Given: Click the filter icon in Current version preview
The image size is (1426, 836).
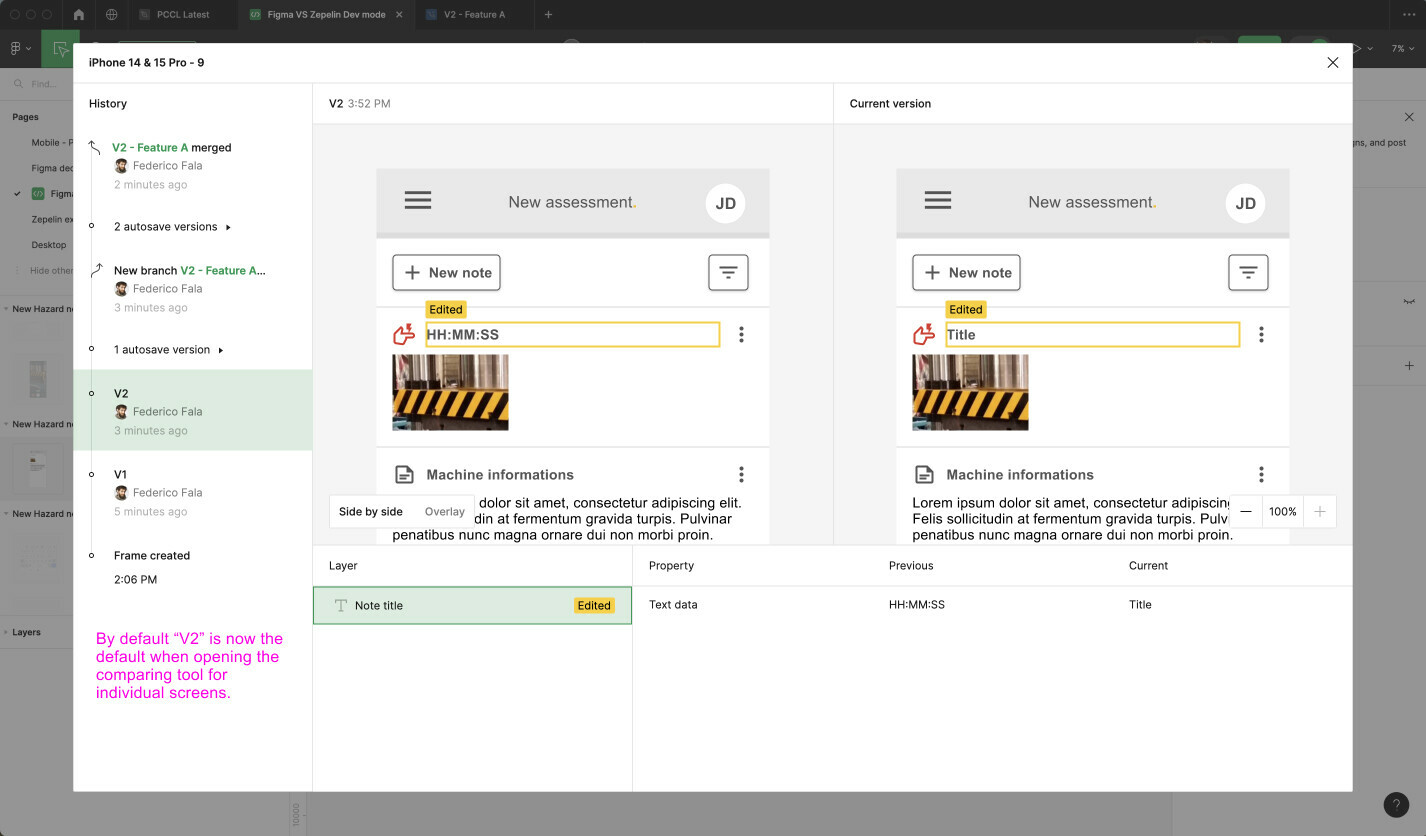Looking at the screenshot, I should [1248, 272].
